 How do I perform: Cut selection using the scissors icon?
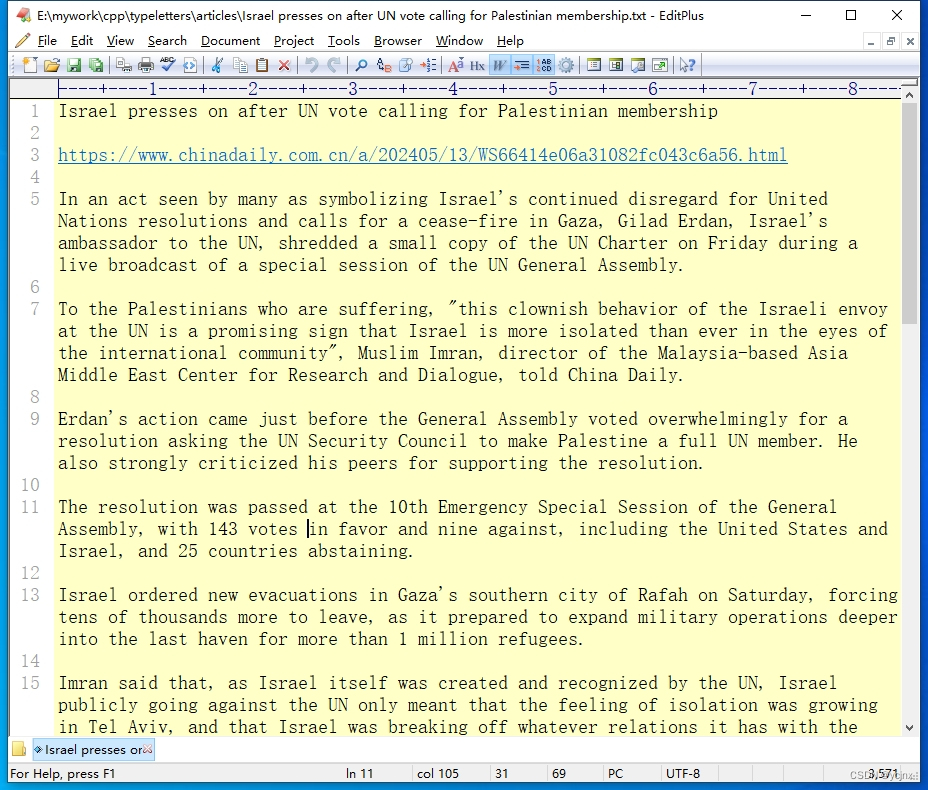[217, 65]
